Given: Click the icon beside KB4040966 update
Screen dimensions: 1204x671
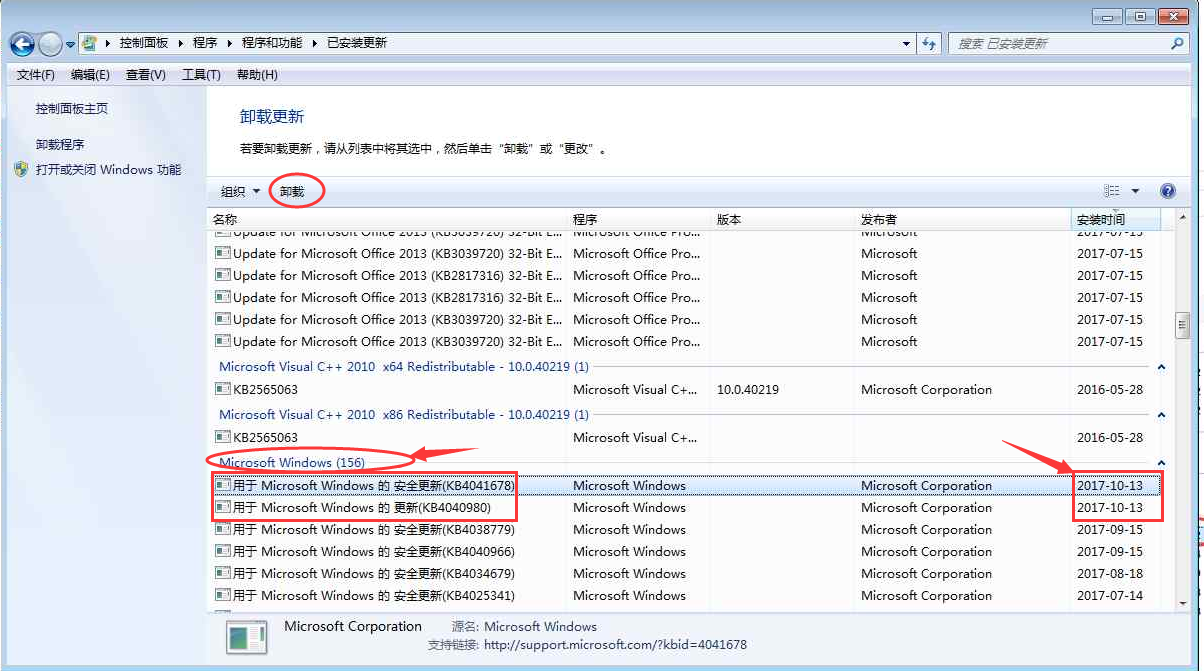Looking at the screenshot, I should (x=223, y=551).
